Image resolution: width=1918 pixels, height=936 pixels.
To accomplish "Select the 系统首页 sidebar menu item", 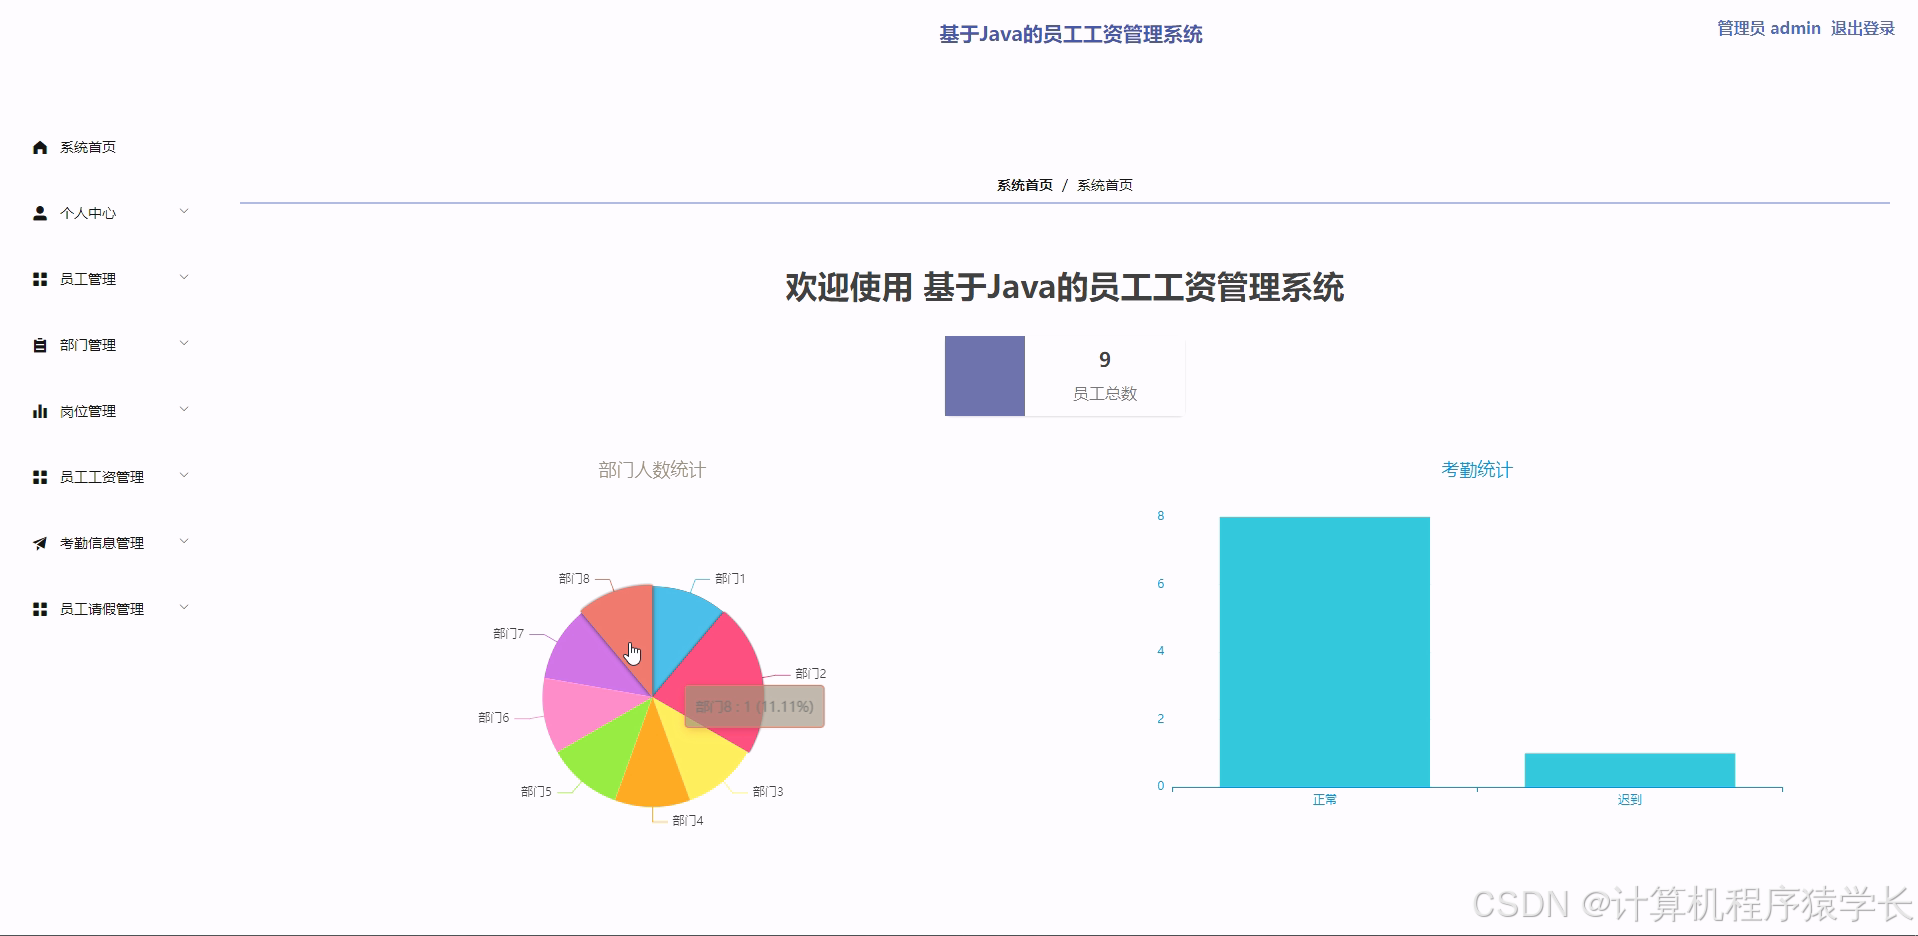I will point(85,146).
